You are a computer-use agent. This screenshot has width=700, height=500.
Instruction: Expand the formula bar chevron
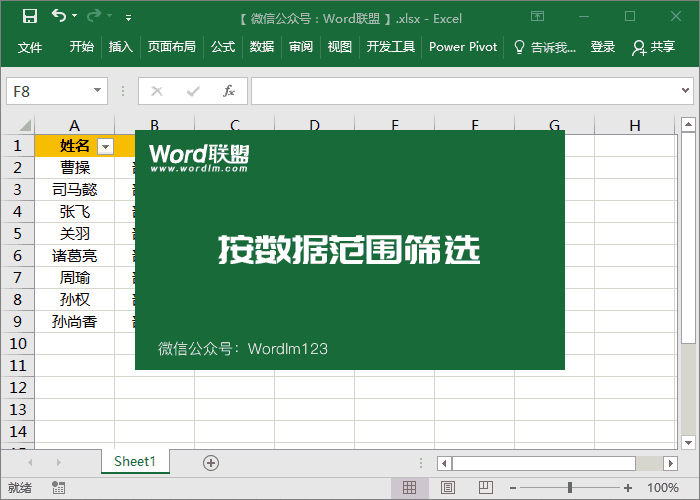[x=685, y=91]
